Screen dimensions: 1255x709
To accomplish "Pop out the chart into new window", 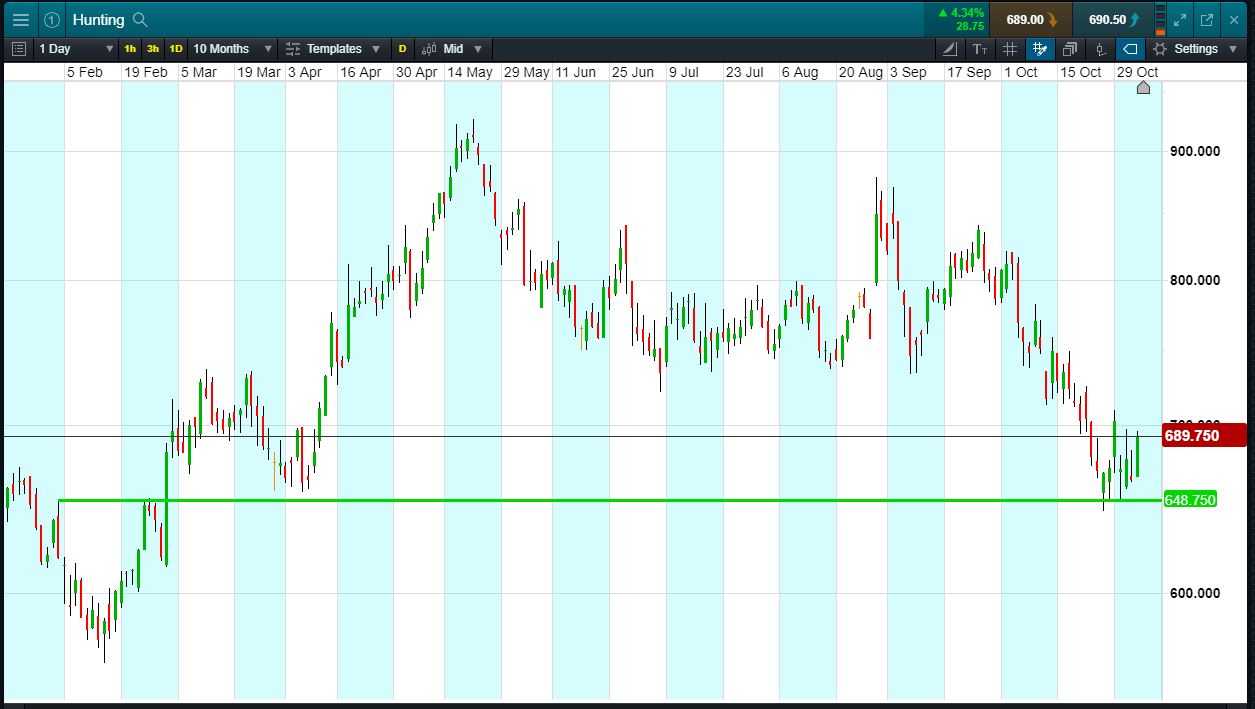I will [x=1207, y=19].
